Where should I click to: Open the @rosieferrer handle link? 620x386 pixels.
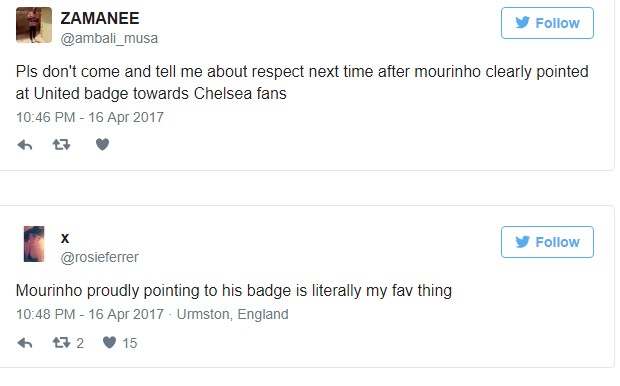[100, 257]
